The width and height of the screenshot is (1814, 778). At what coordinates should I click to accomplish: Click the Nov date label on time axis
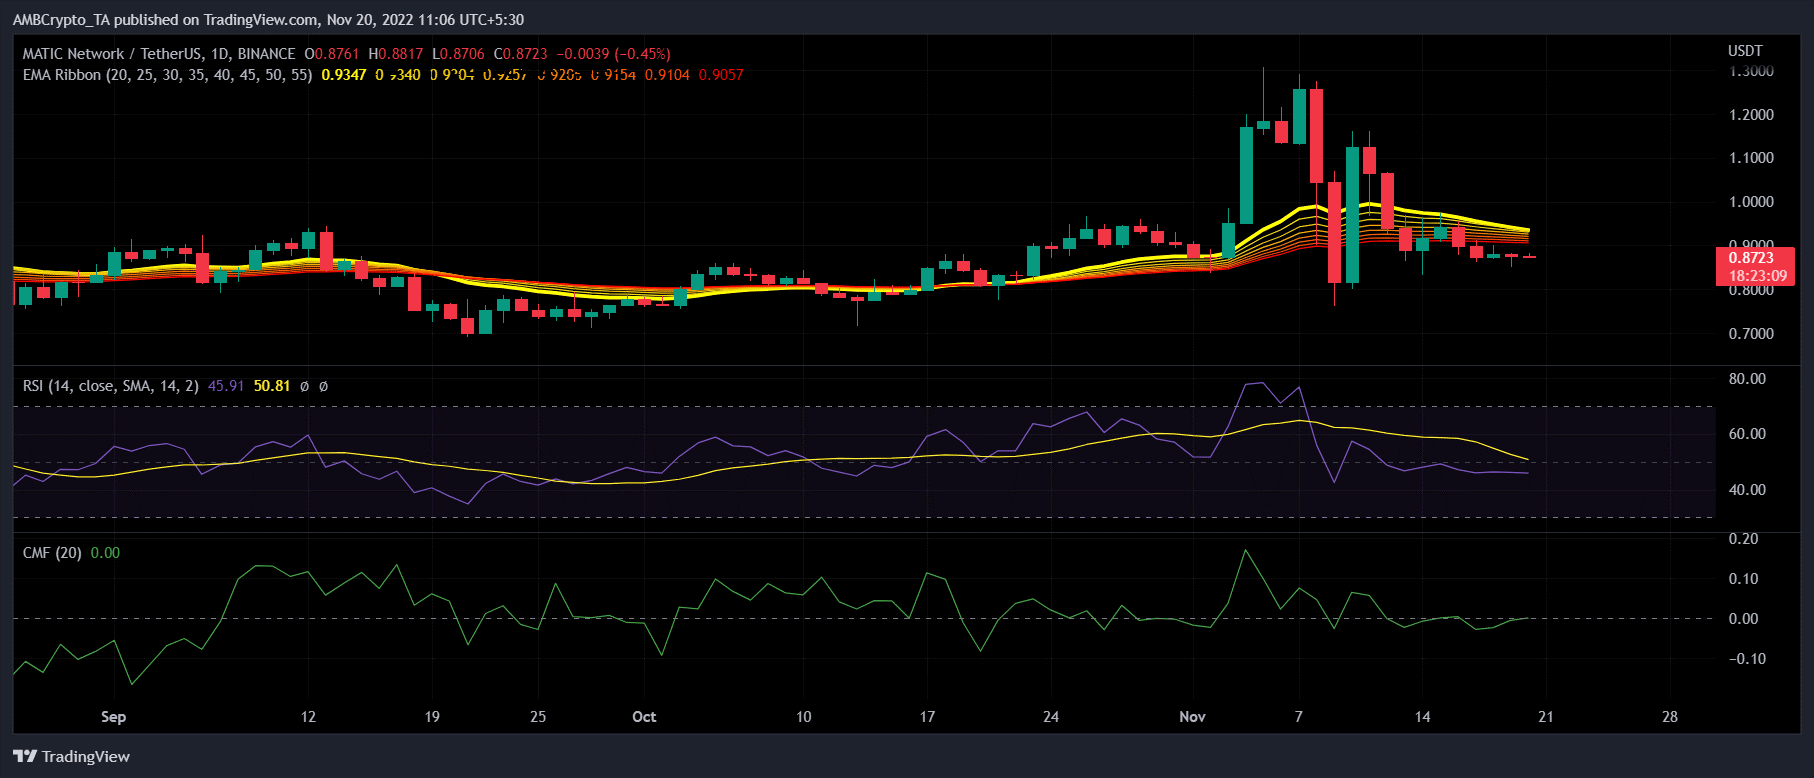(1192, 717)
